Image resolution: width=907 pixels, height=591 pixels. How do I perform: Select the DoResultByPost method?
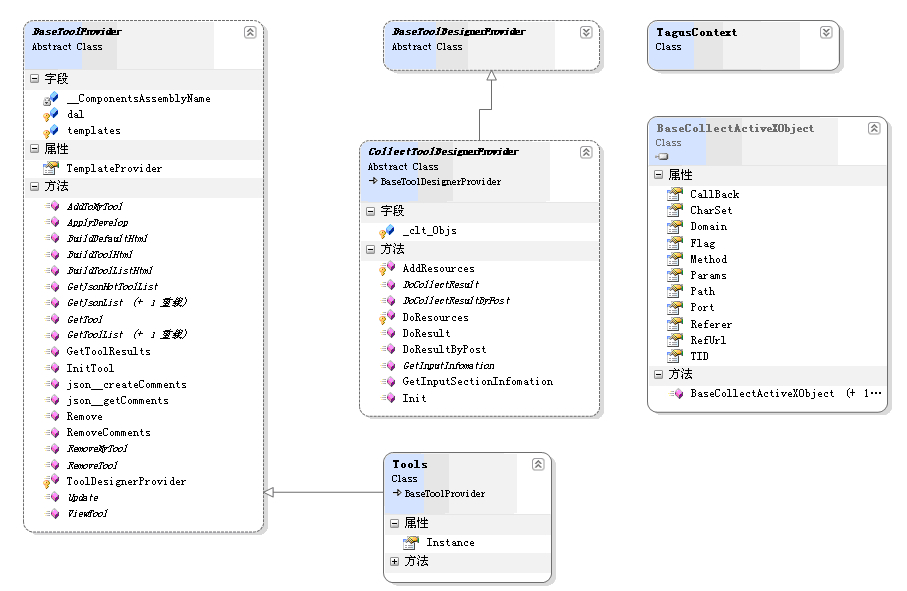click(x=444, y=349)
